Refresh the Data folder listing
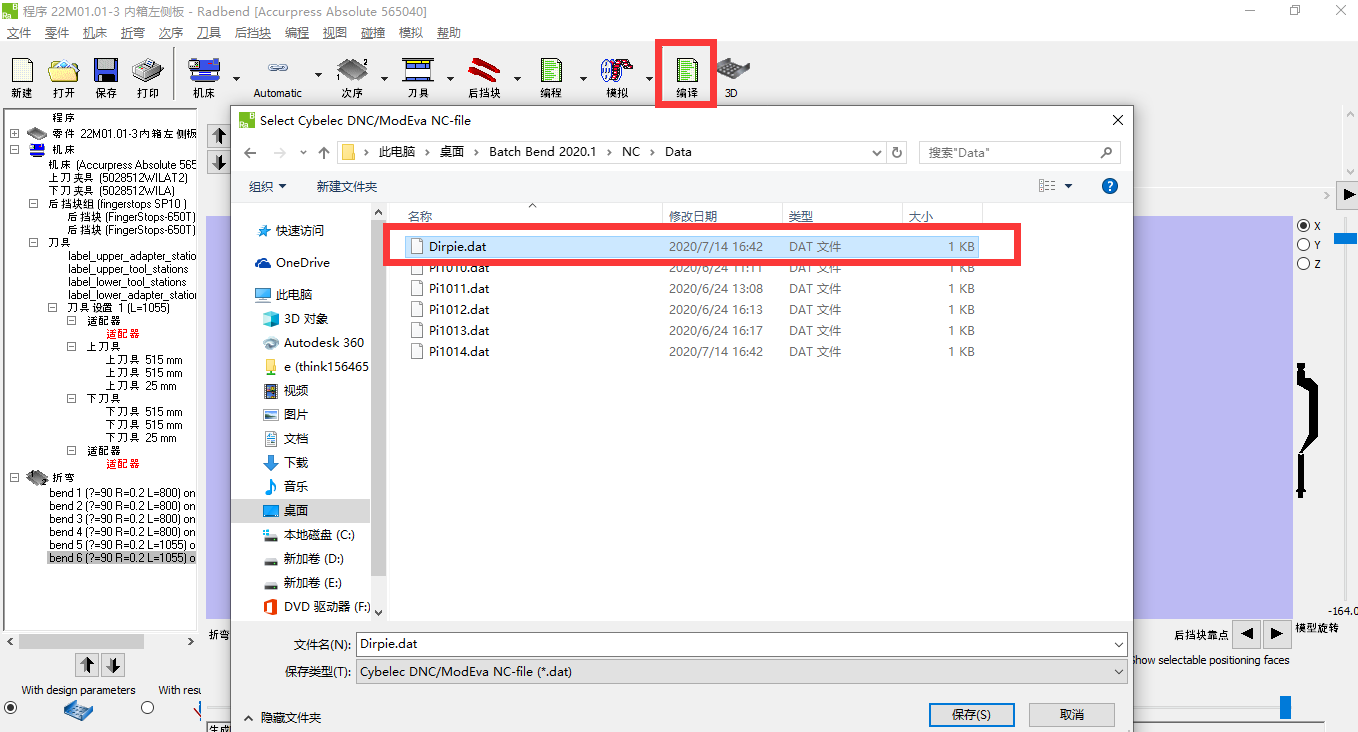 point(897,152)
